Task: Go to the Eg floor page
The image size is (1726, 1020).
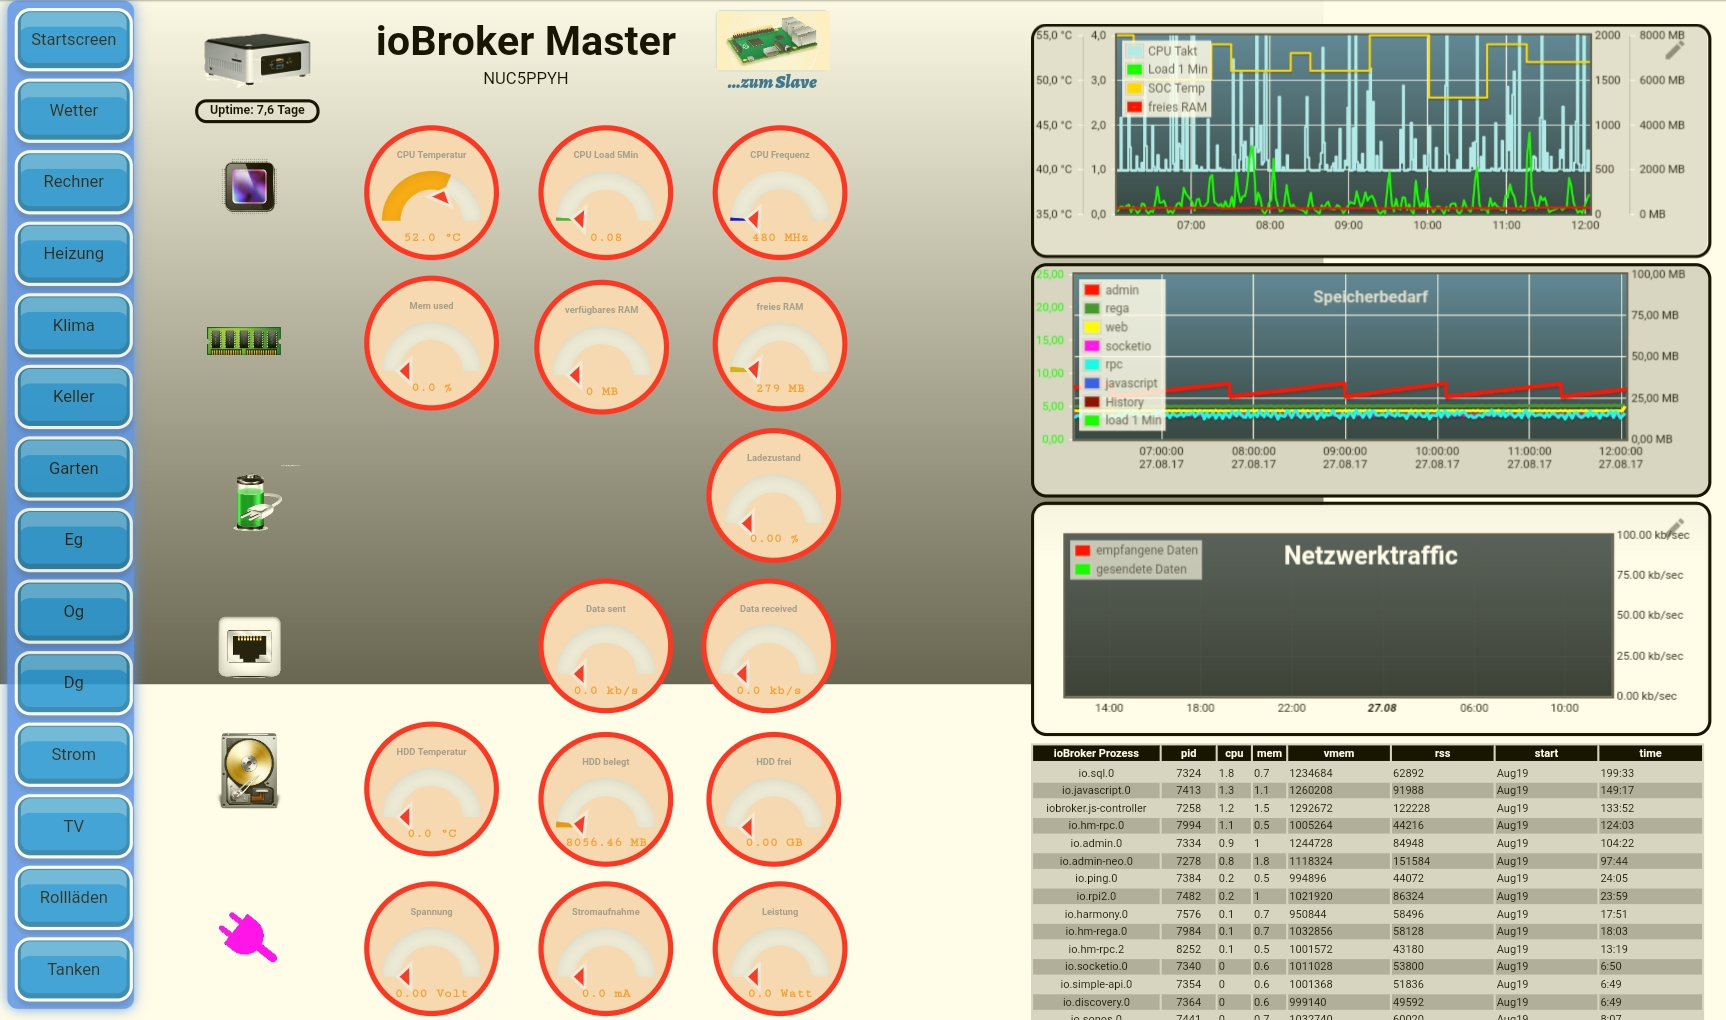Action: pyautogui.click(x=74, y=540)
